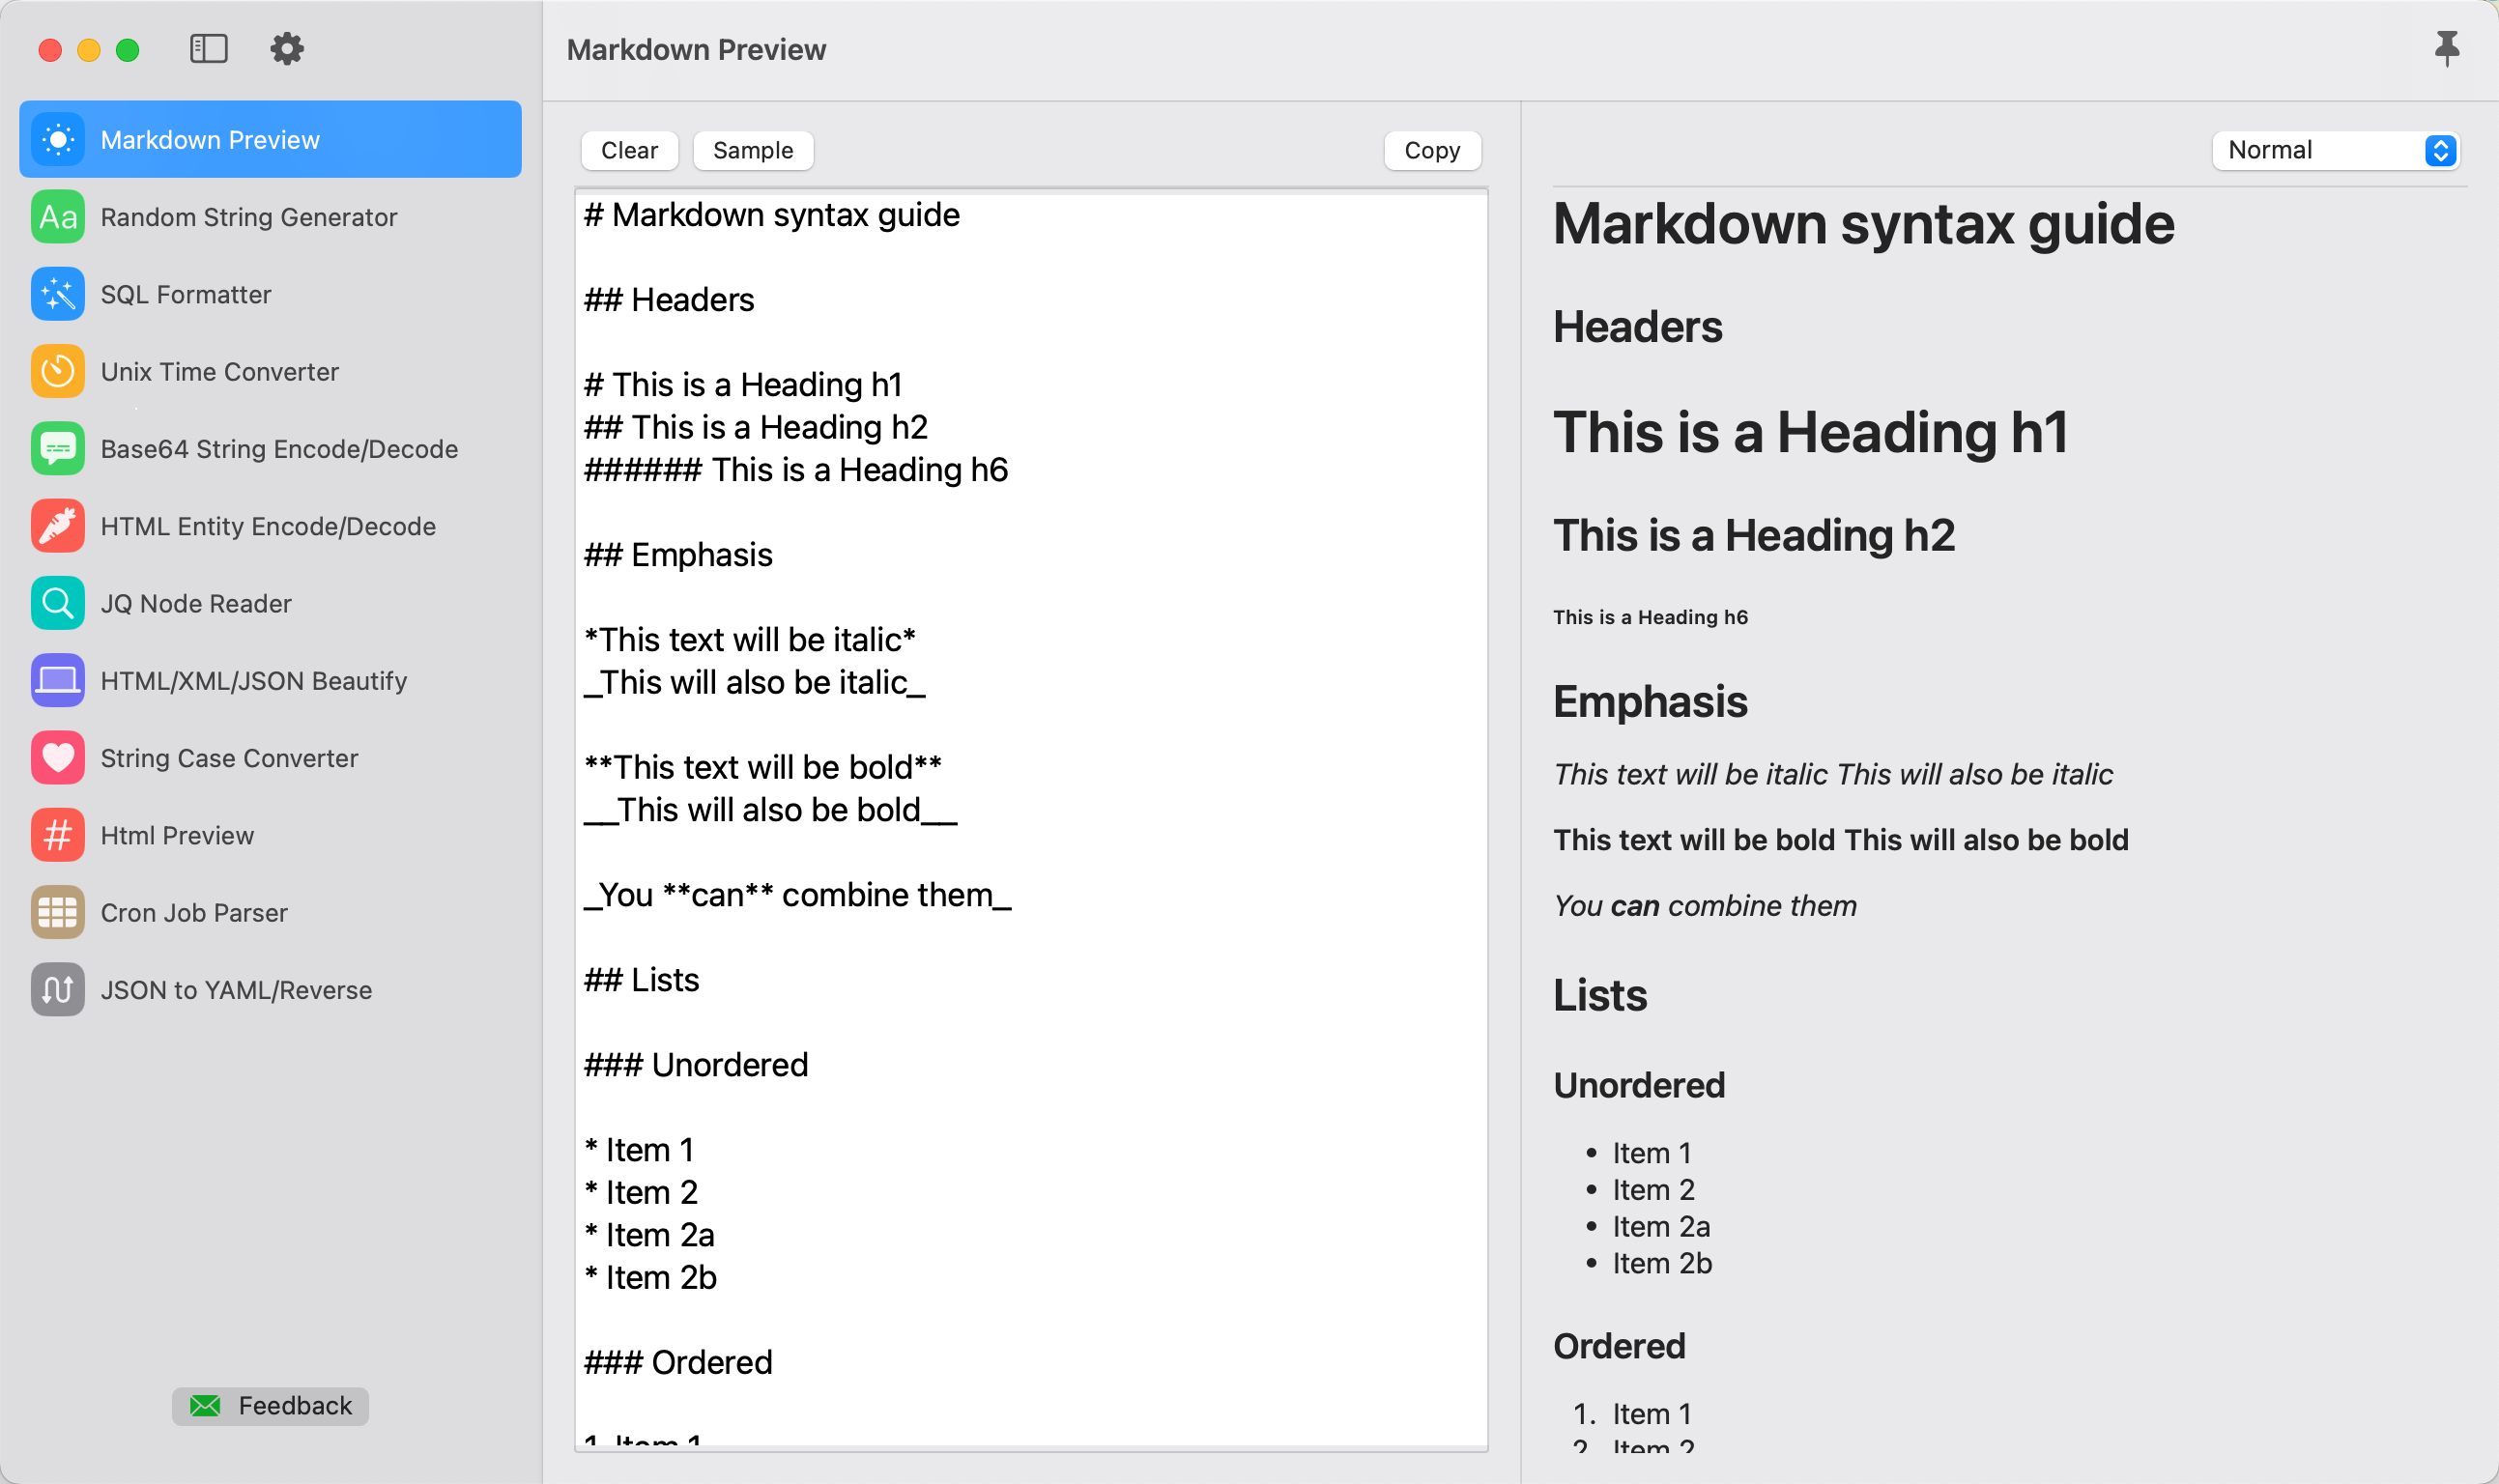Select the SQL Formatter magic wand icon
Image resolution: width=2499 pixels, height=1484 pixels.
58,294
